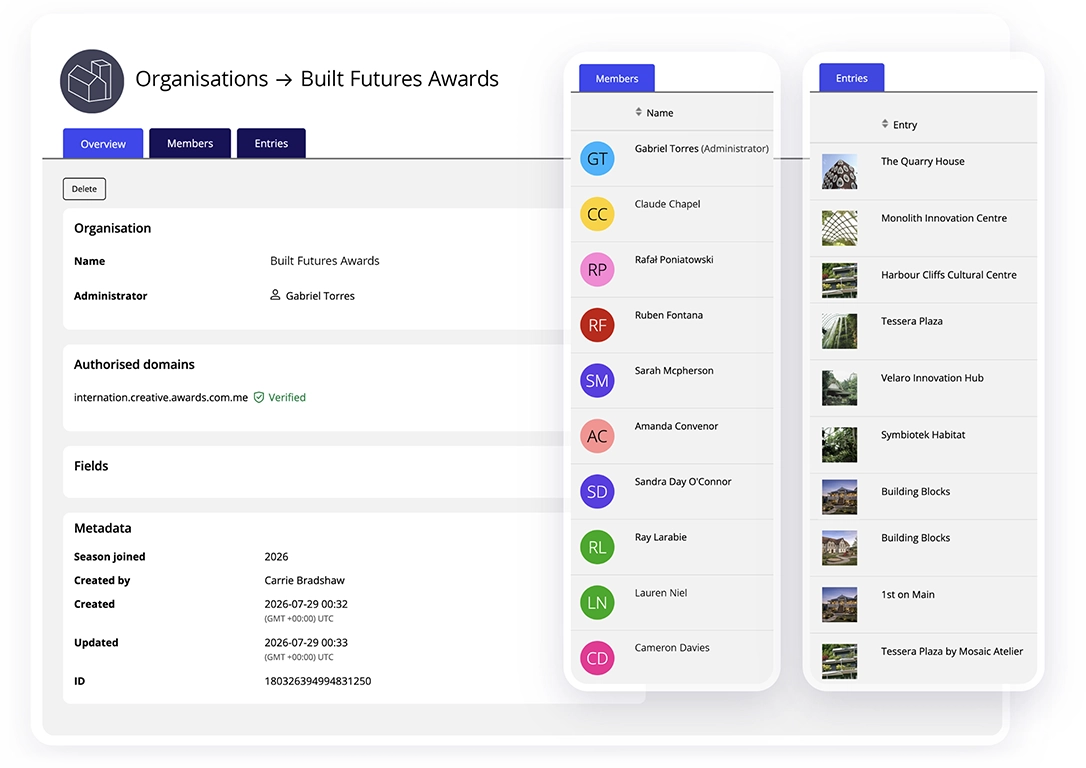Click the organisation building logo icon
Screen dimensions: 1086x768
91,81
